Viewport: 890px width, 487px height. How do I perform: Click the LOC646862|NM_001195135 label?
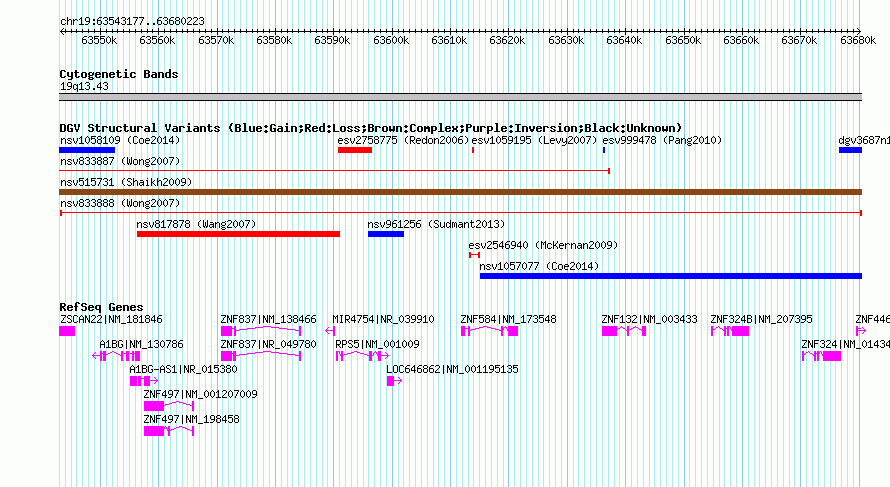pyautogui.click(x=452, y=370)
